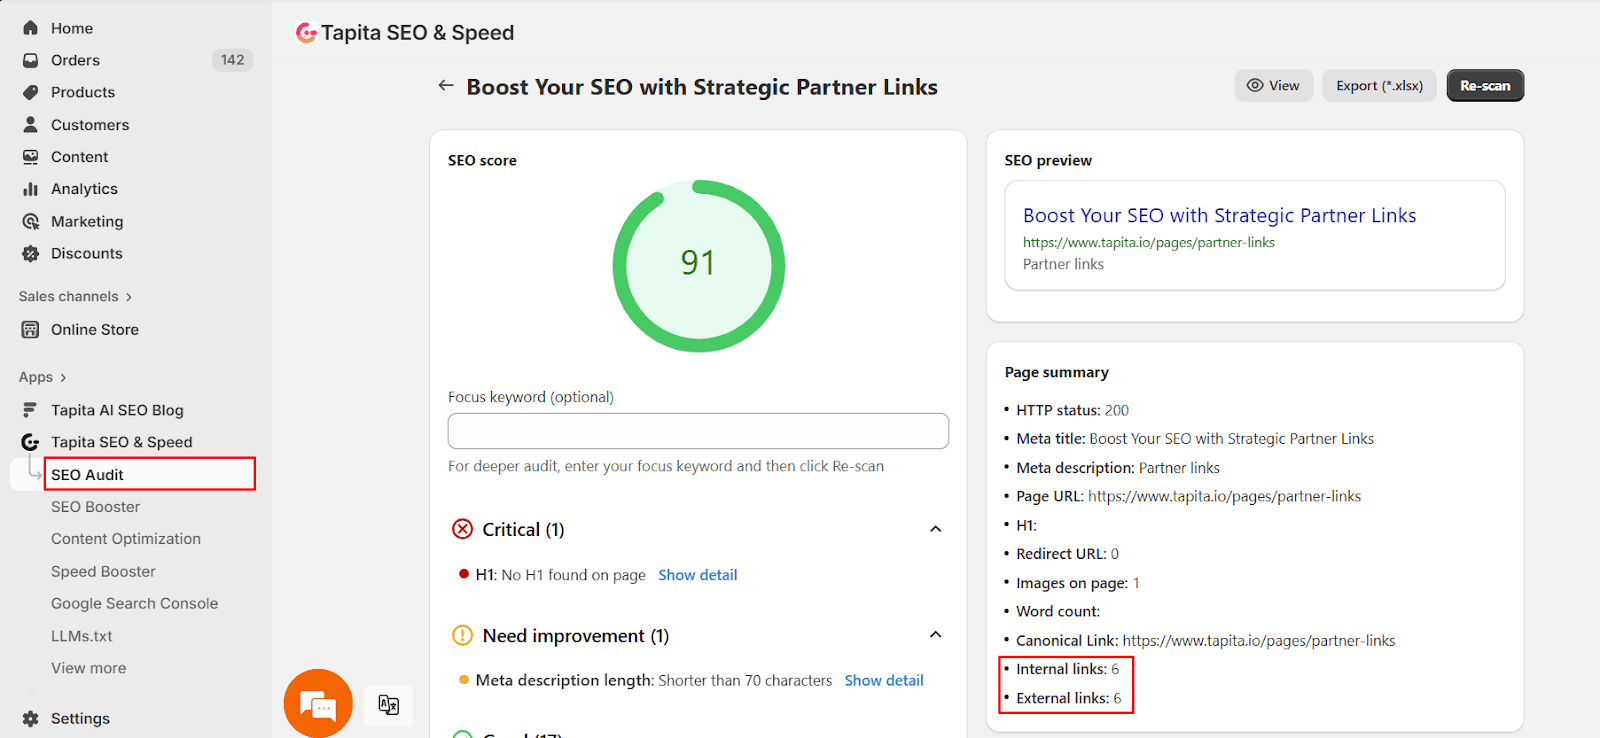The height and width of the screenshot is (738, 1600).
Task: Show detail for H1 issue
Action: click(x=698, y=575)
